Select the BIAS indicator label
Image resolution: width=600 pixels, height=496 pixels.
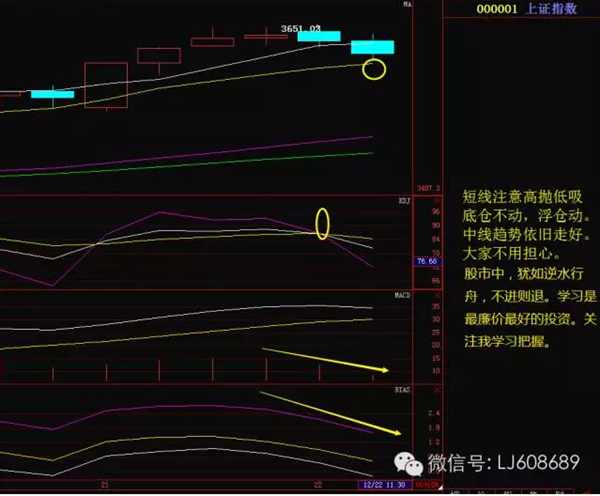click(402, 390)
